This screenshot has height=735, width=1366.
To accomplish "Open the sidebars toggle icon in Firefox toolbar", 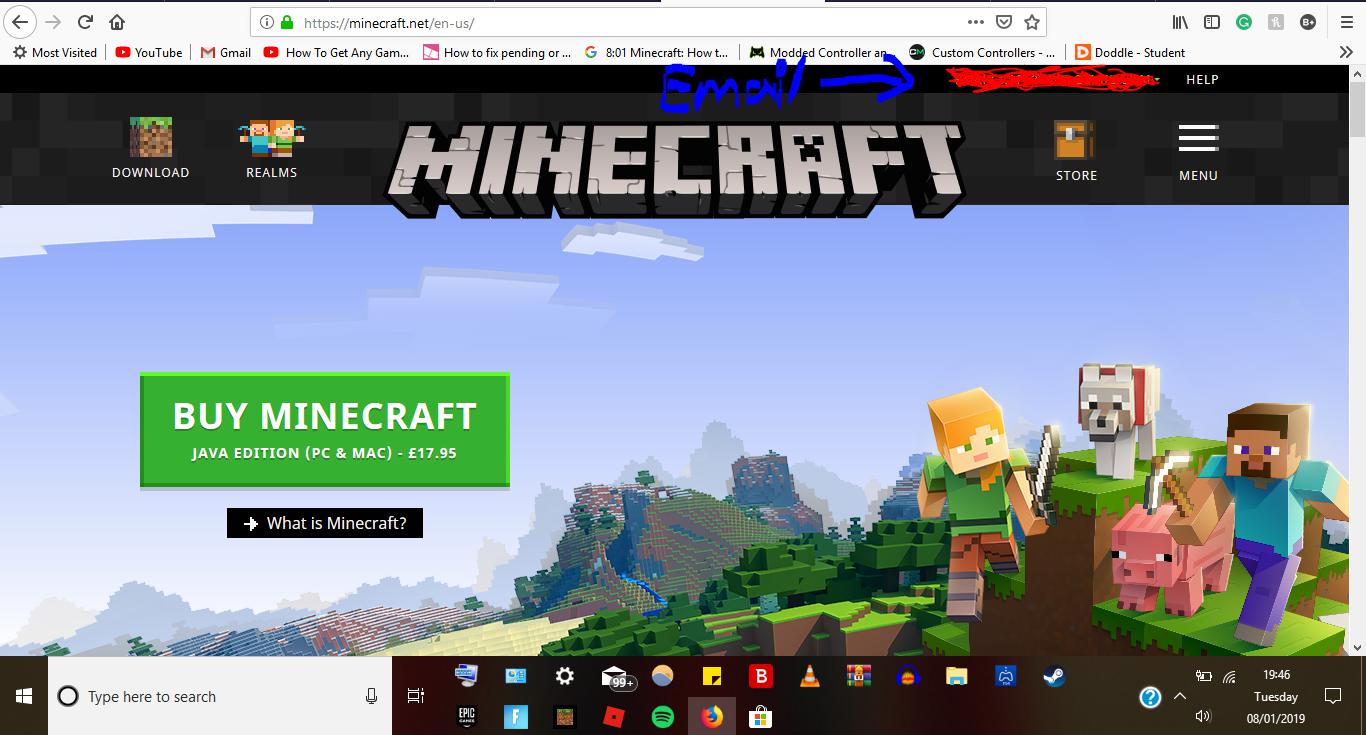I will [1211, 22].
